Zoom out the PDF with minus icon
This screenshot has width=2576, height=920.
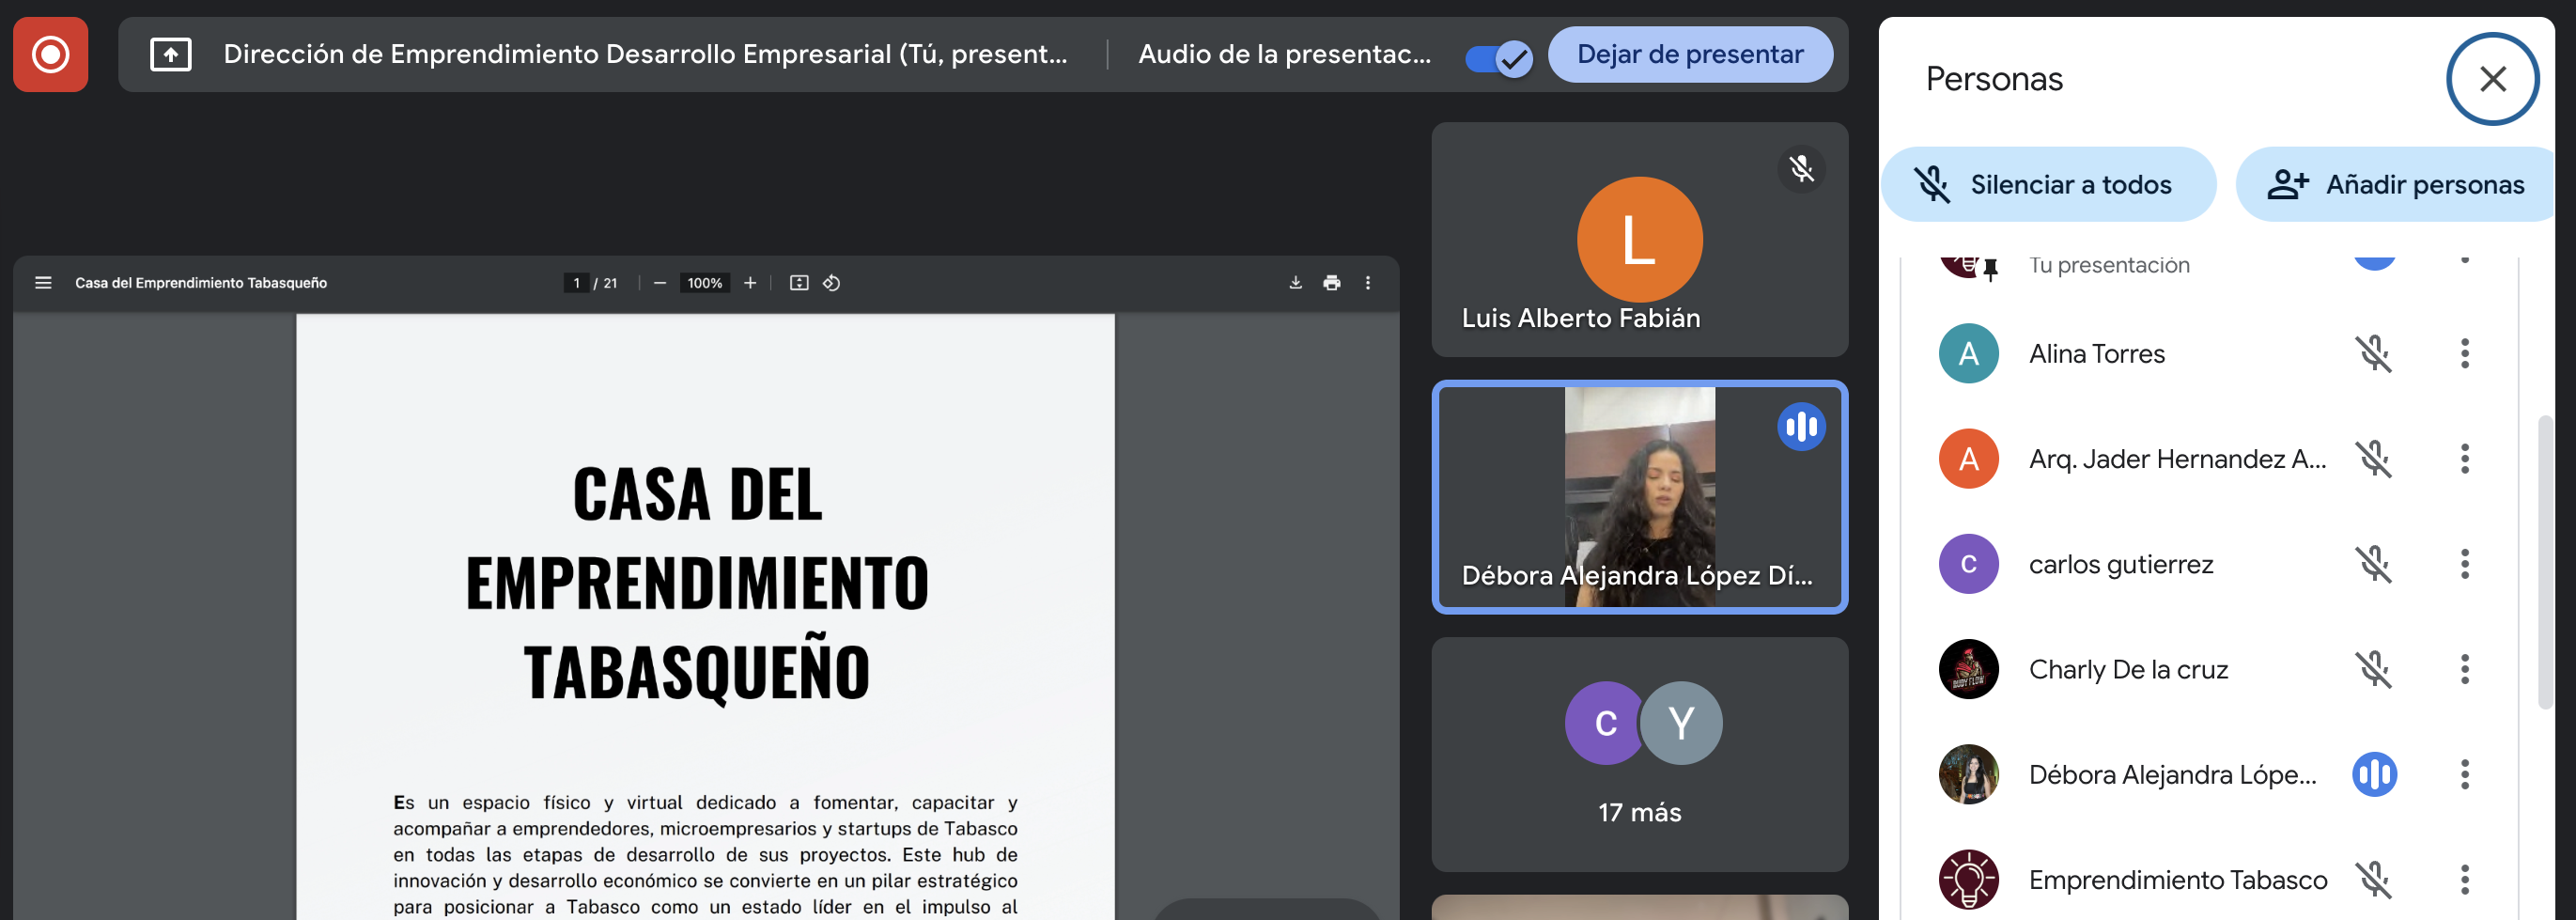click(x=659, y=283)
